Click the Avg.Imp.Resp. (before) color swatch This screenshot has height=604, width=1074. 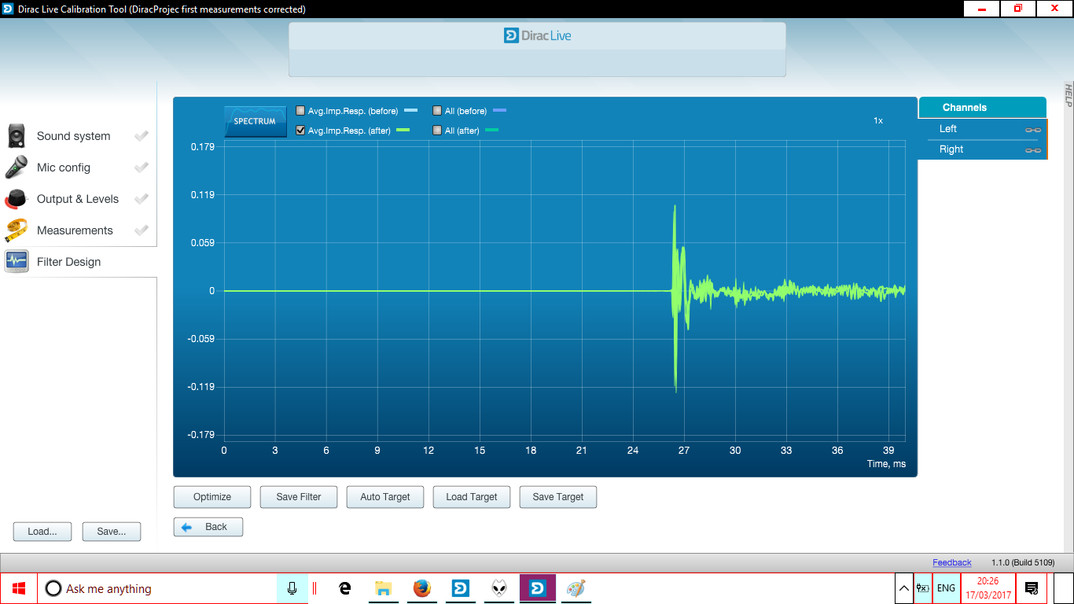click(x=410, y=110)
